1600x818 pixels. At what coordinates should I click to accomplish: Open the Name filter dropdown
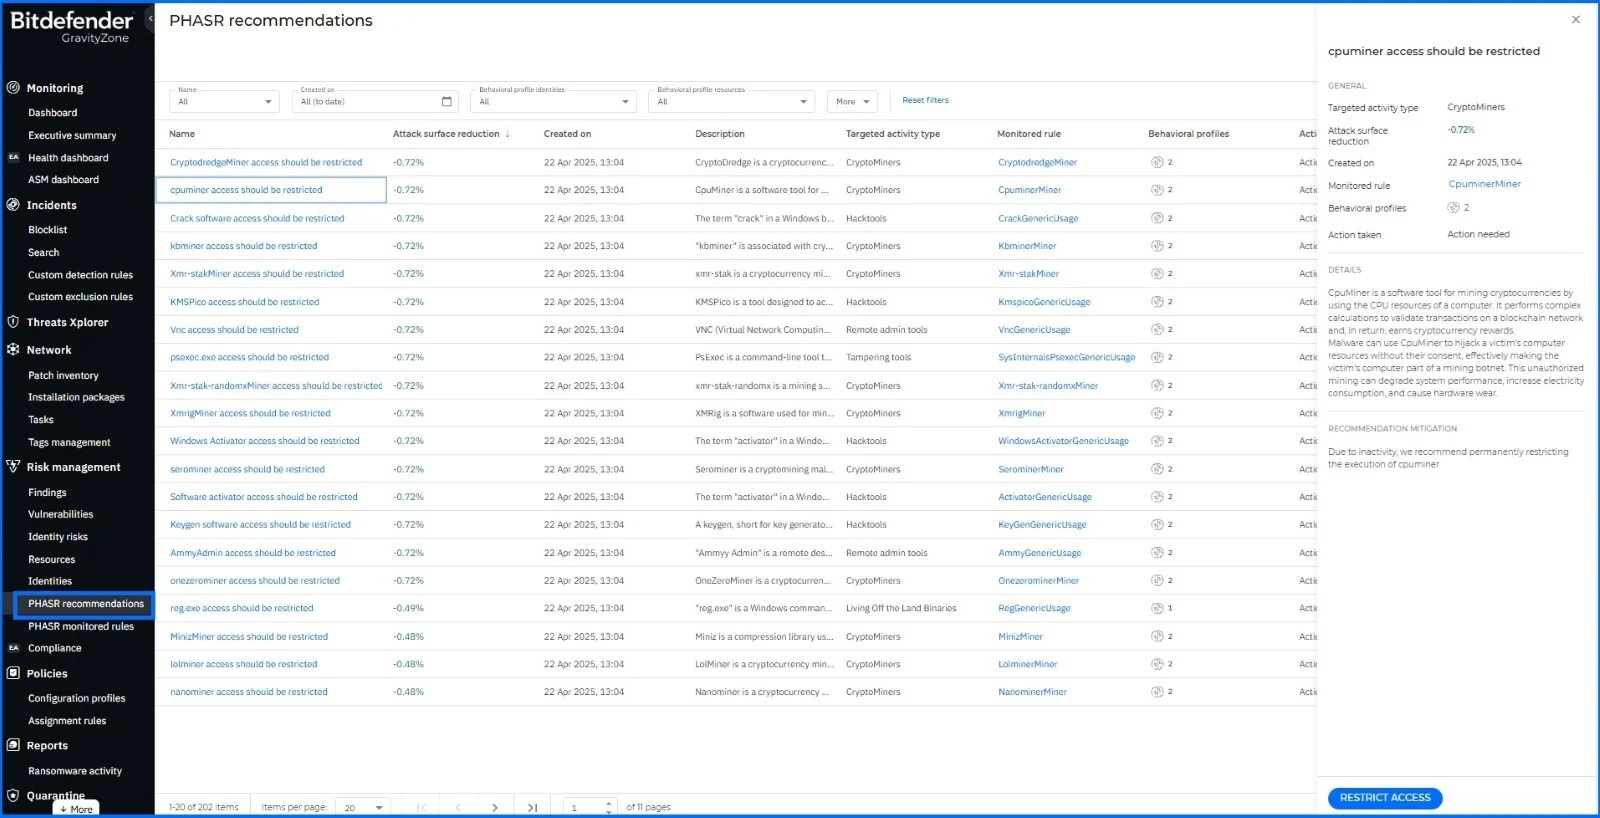224,102
